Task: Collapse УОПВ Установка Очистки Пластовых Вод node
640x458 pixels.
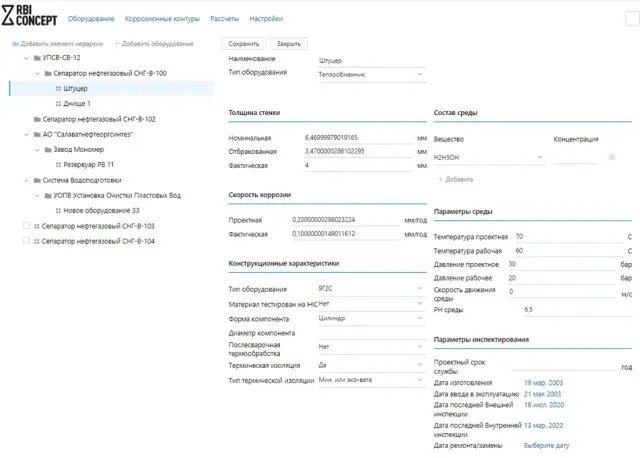Action: click(x=37, y=196)
